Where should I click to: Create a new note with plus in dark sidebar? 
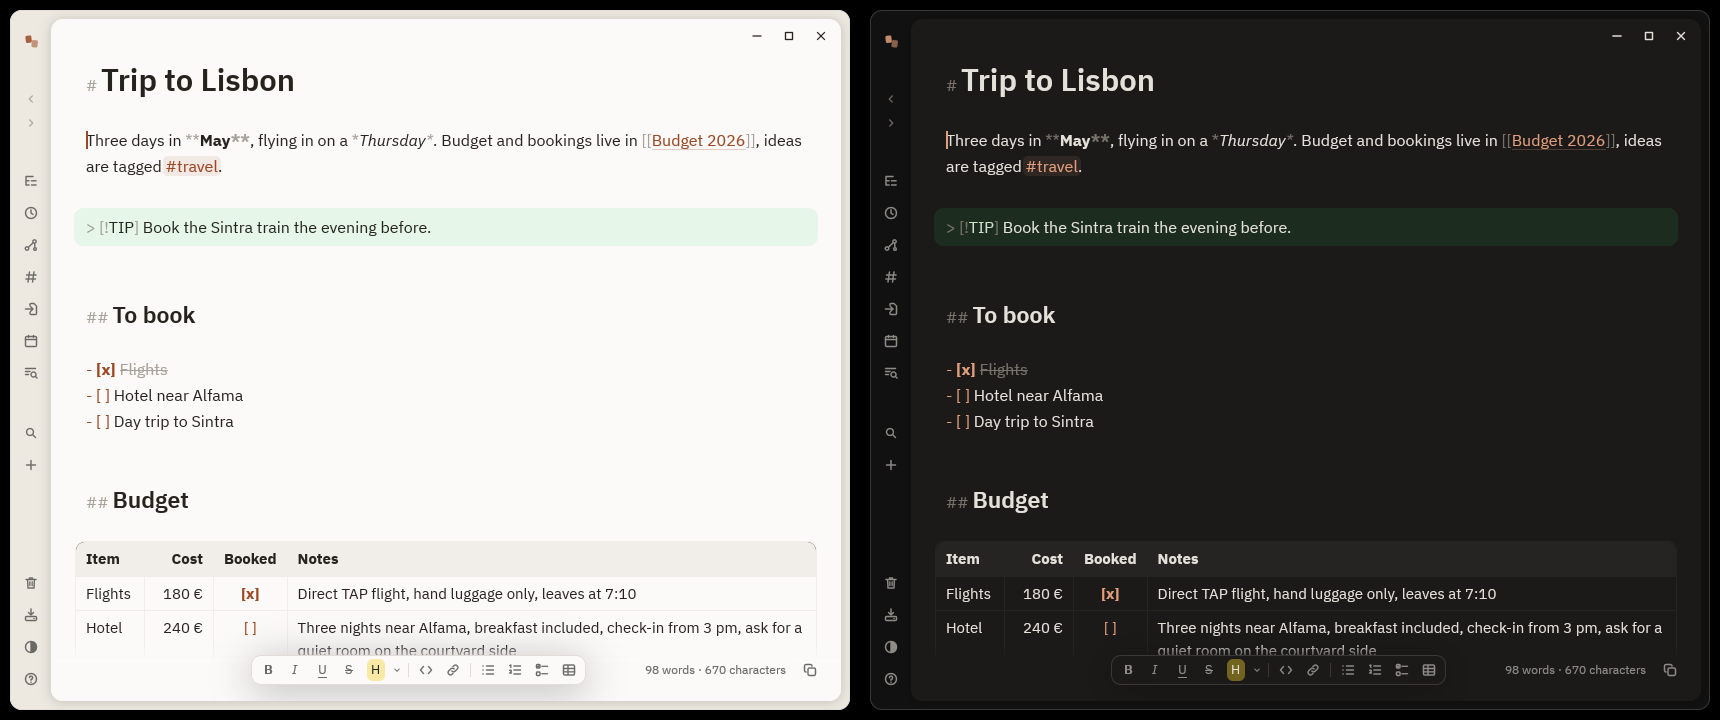891,465
